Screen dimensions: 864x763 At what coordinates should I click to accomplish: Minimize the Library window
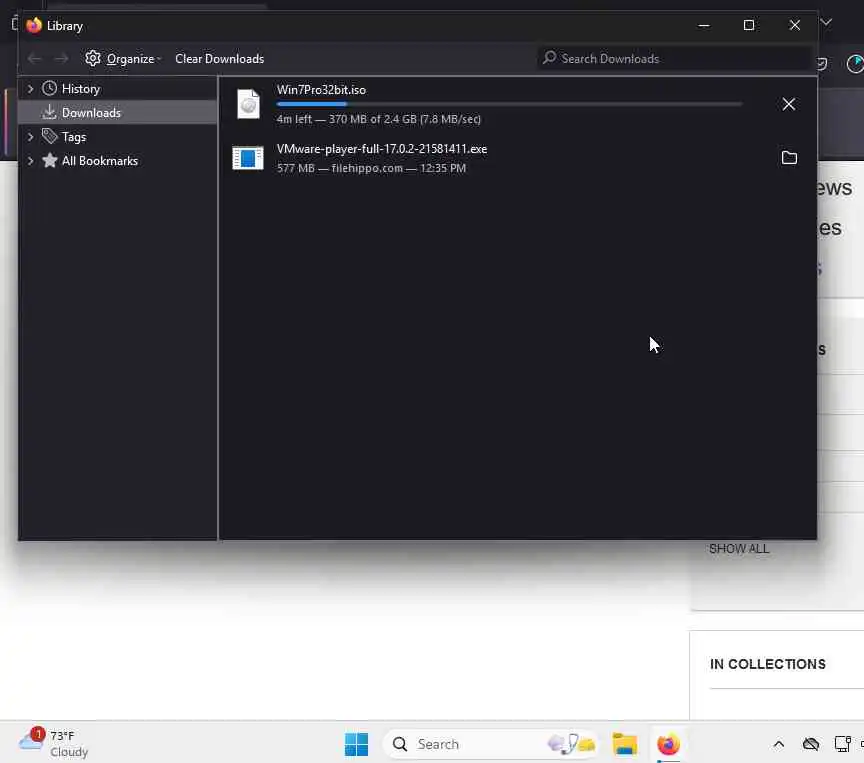704,25
